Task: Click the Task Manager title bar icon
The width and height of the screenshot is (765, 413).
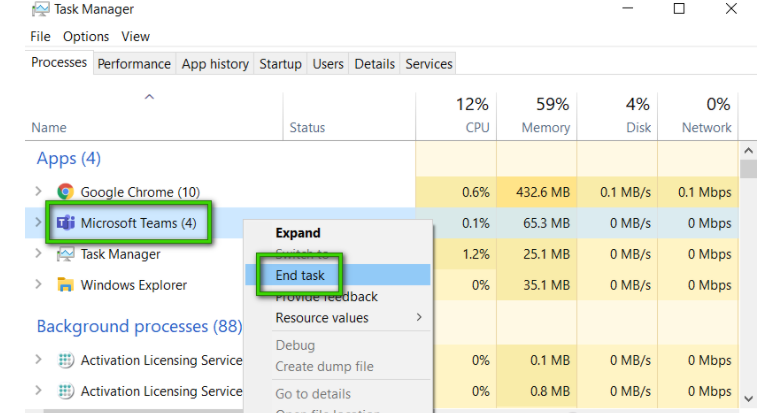Action: 40,9
